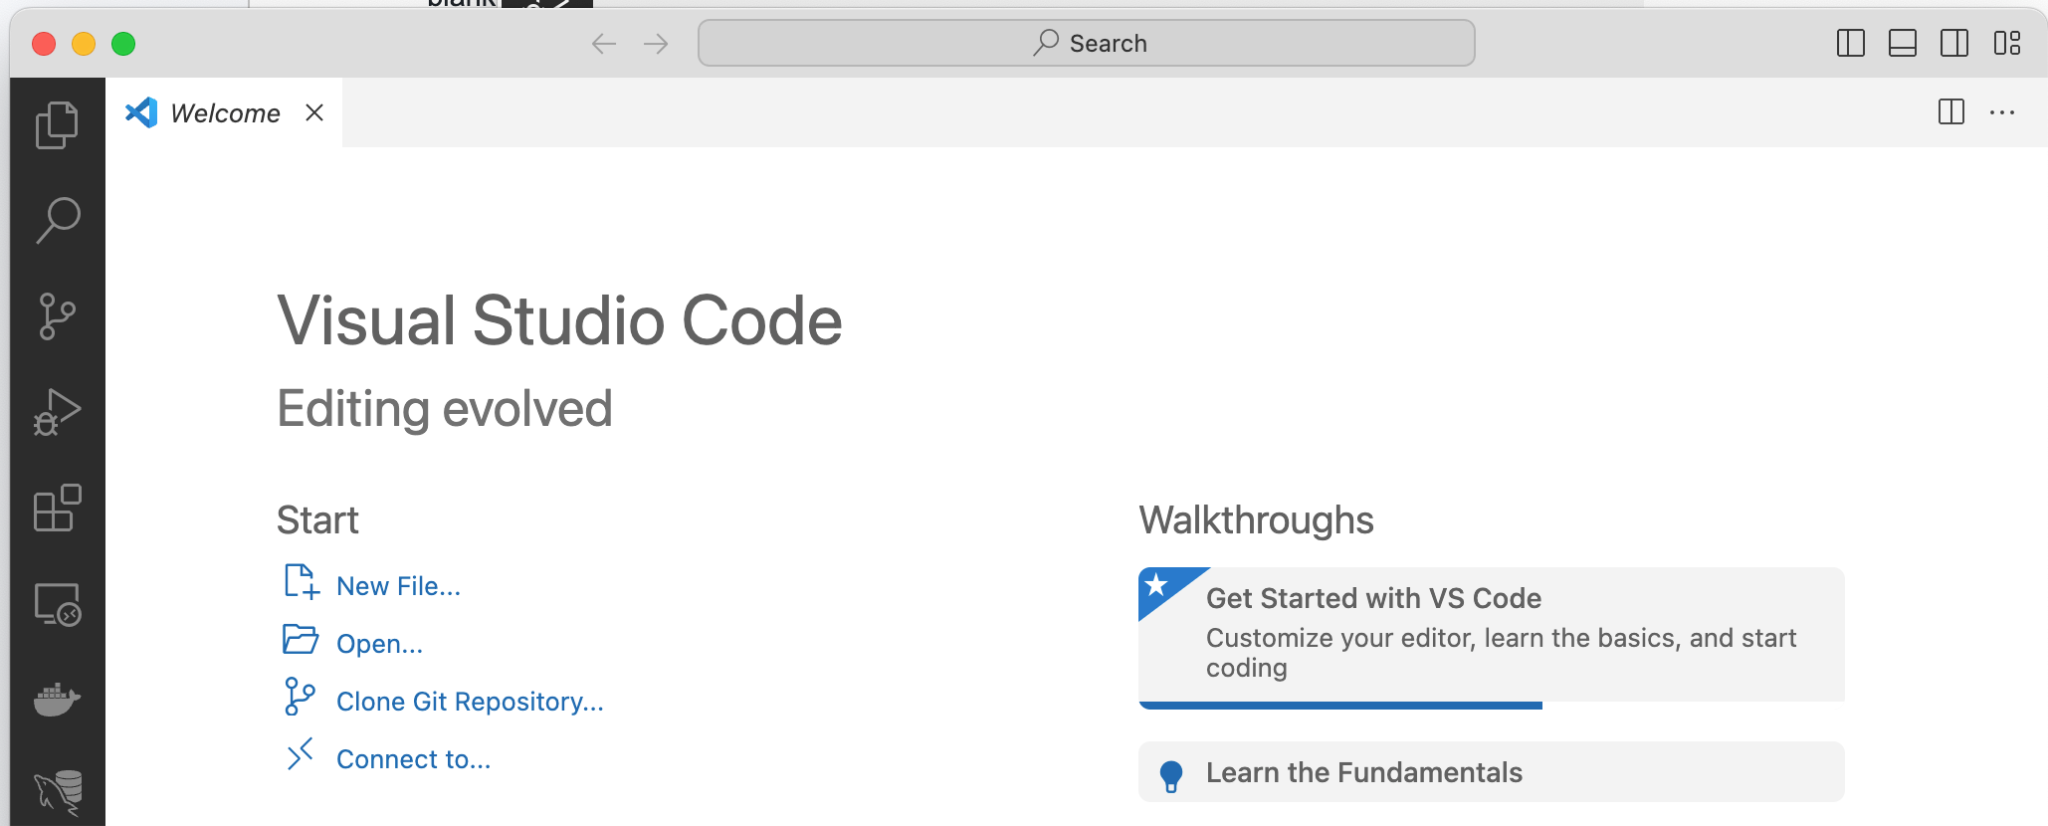Toggle the Primary Side Bar

pyautogui.click(x=1850, y=43)
